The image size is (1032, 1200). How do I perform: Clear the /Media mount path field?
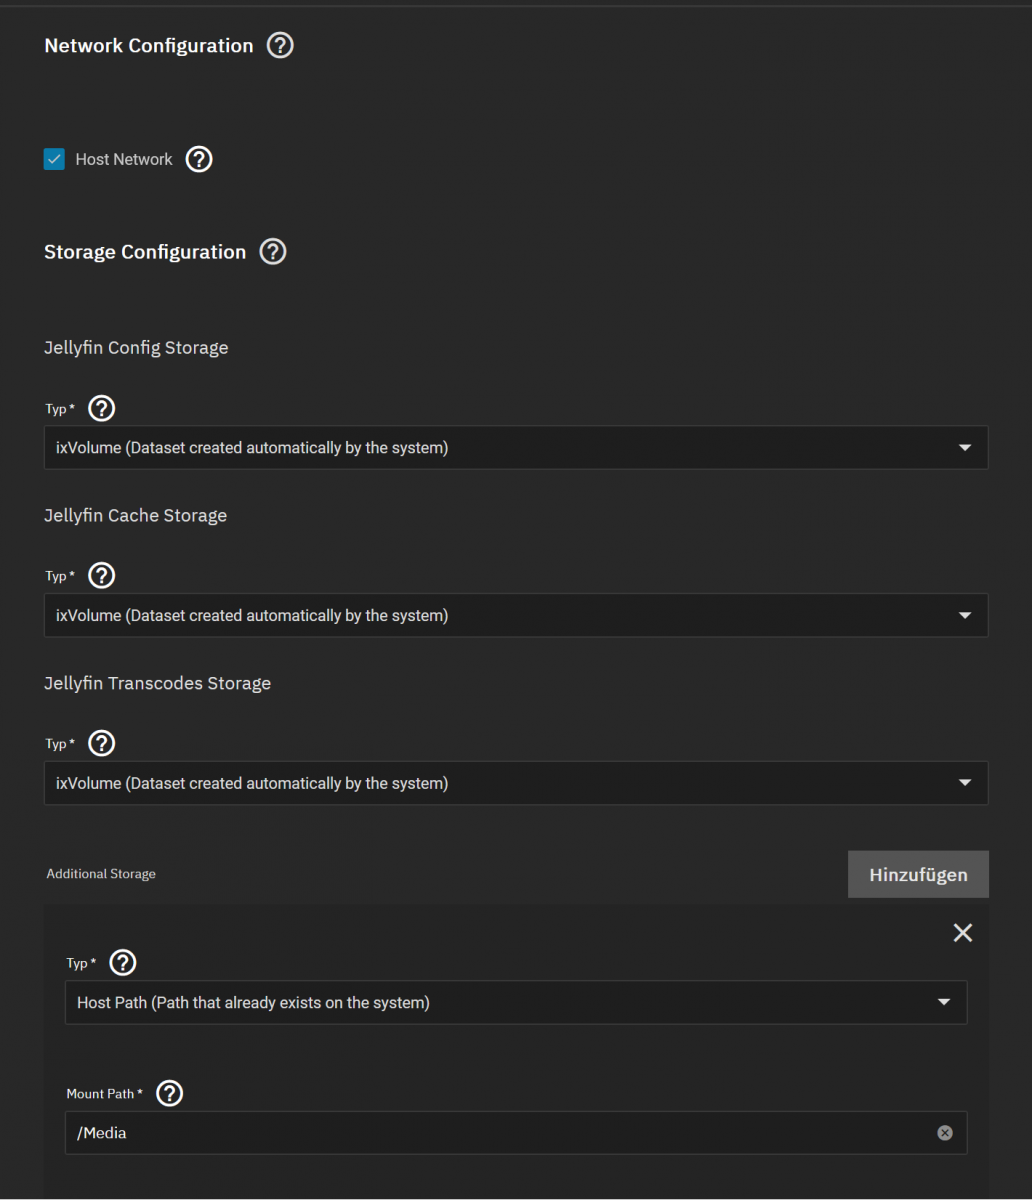(x=945, y=1133)
